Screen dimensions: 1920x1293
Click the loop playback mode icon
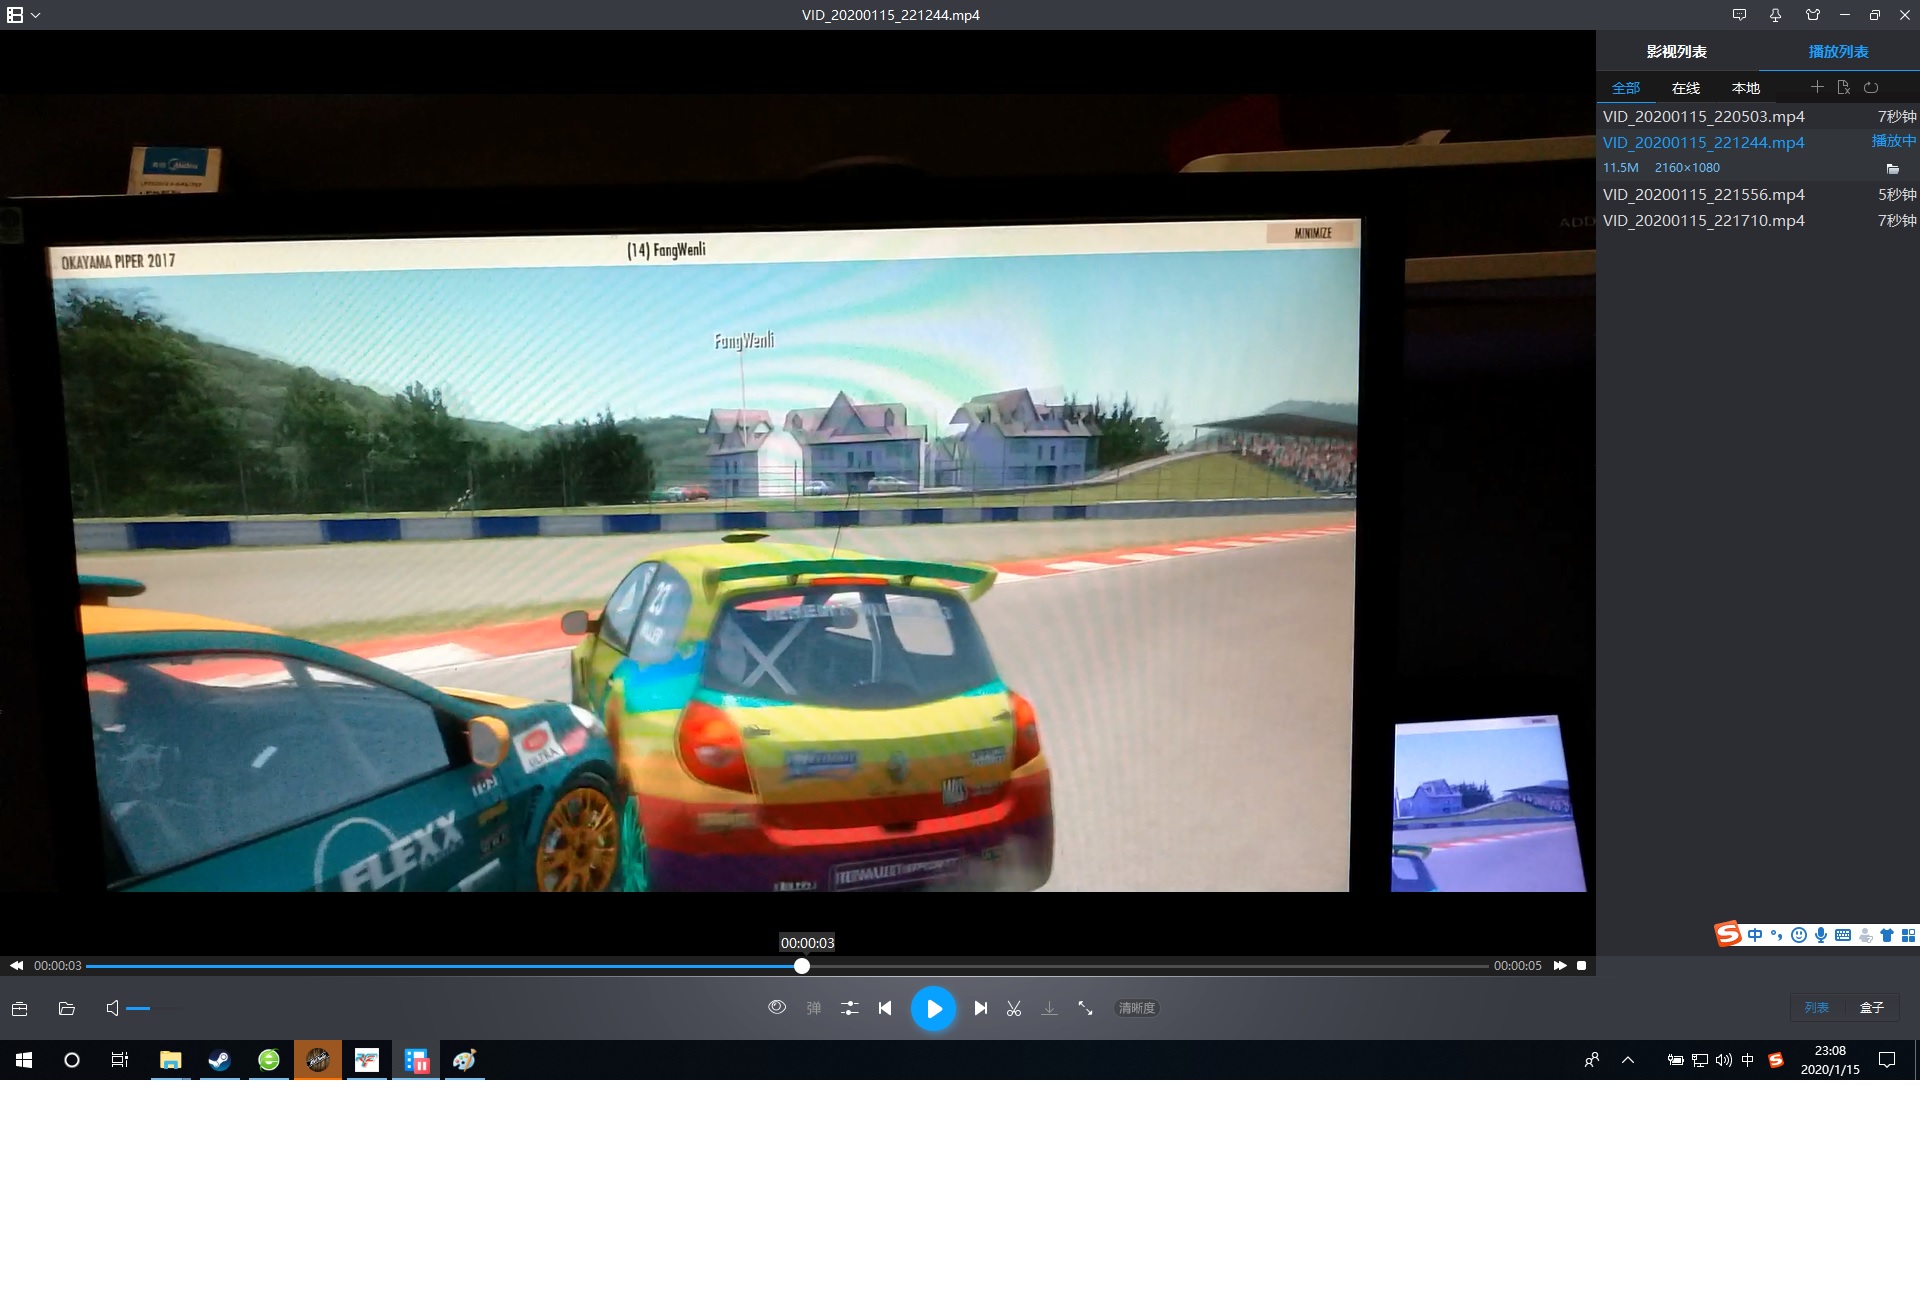[x=1871, y=87]
